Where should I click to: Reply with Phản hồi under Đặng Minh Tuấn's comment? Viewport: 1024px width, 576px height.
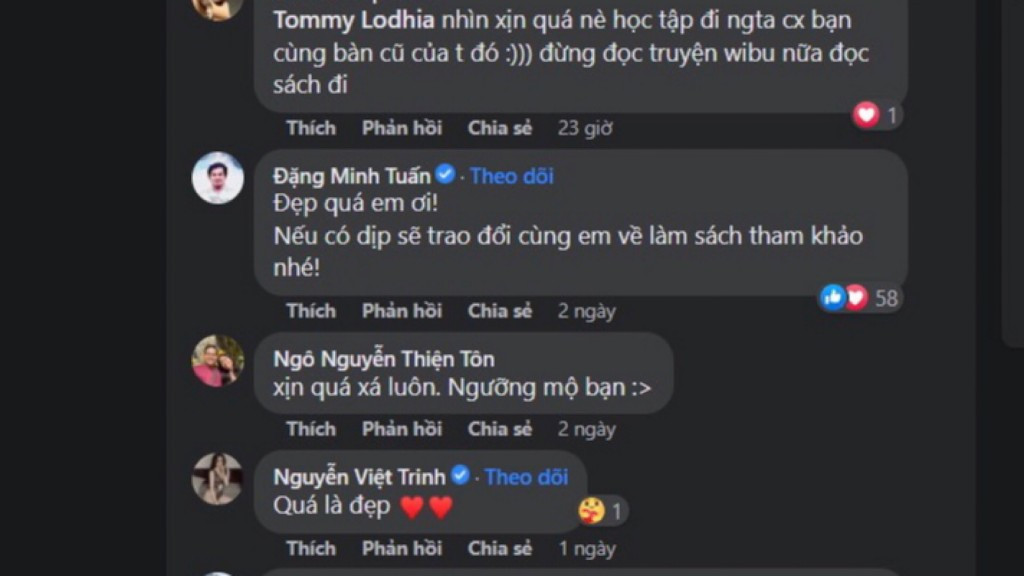click(401, 310)
